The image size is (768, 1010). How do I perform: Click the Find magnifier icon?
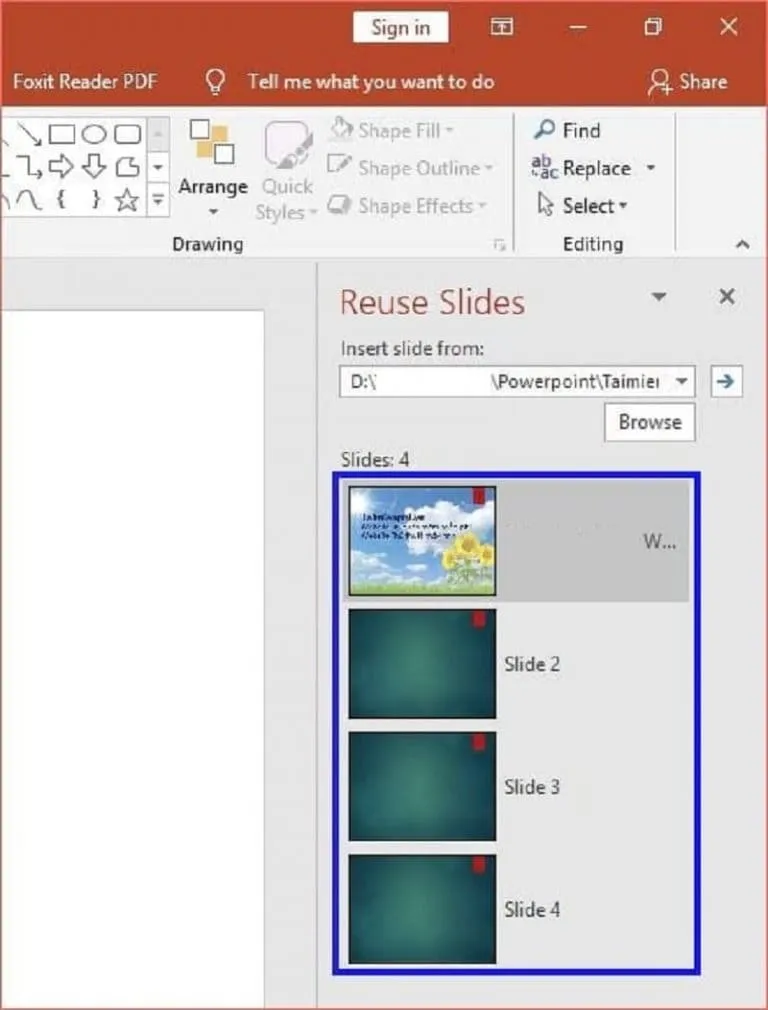pos(544,129)
